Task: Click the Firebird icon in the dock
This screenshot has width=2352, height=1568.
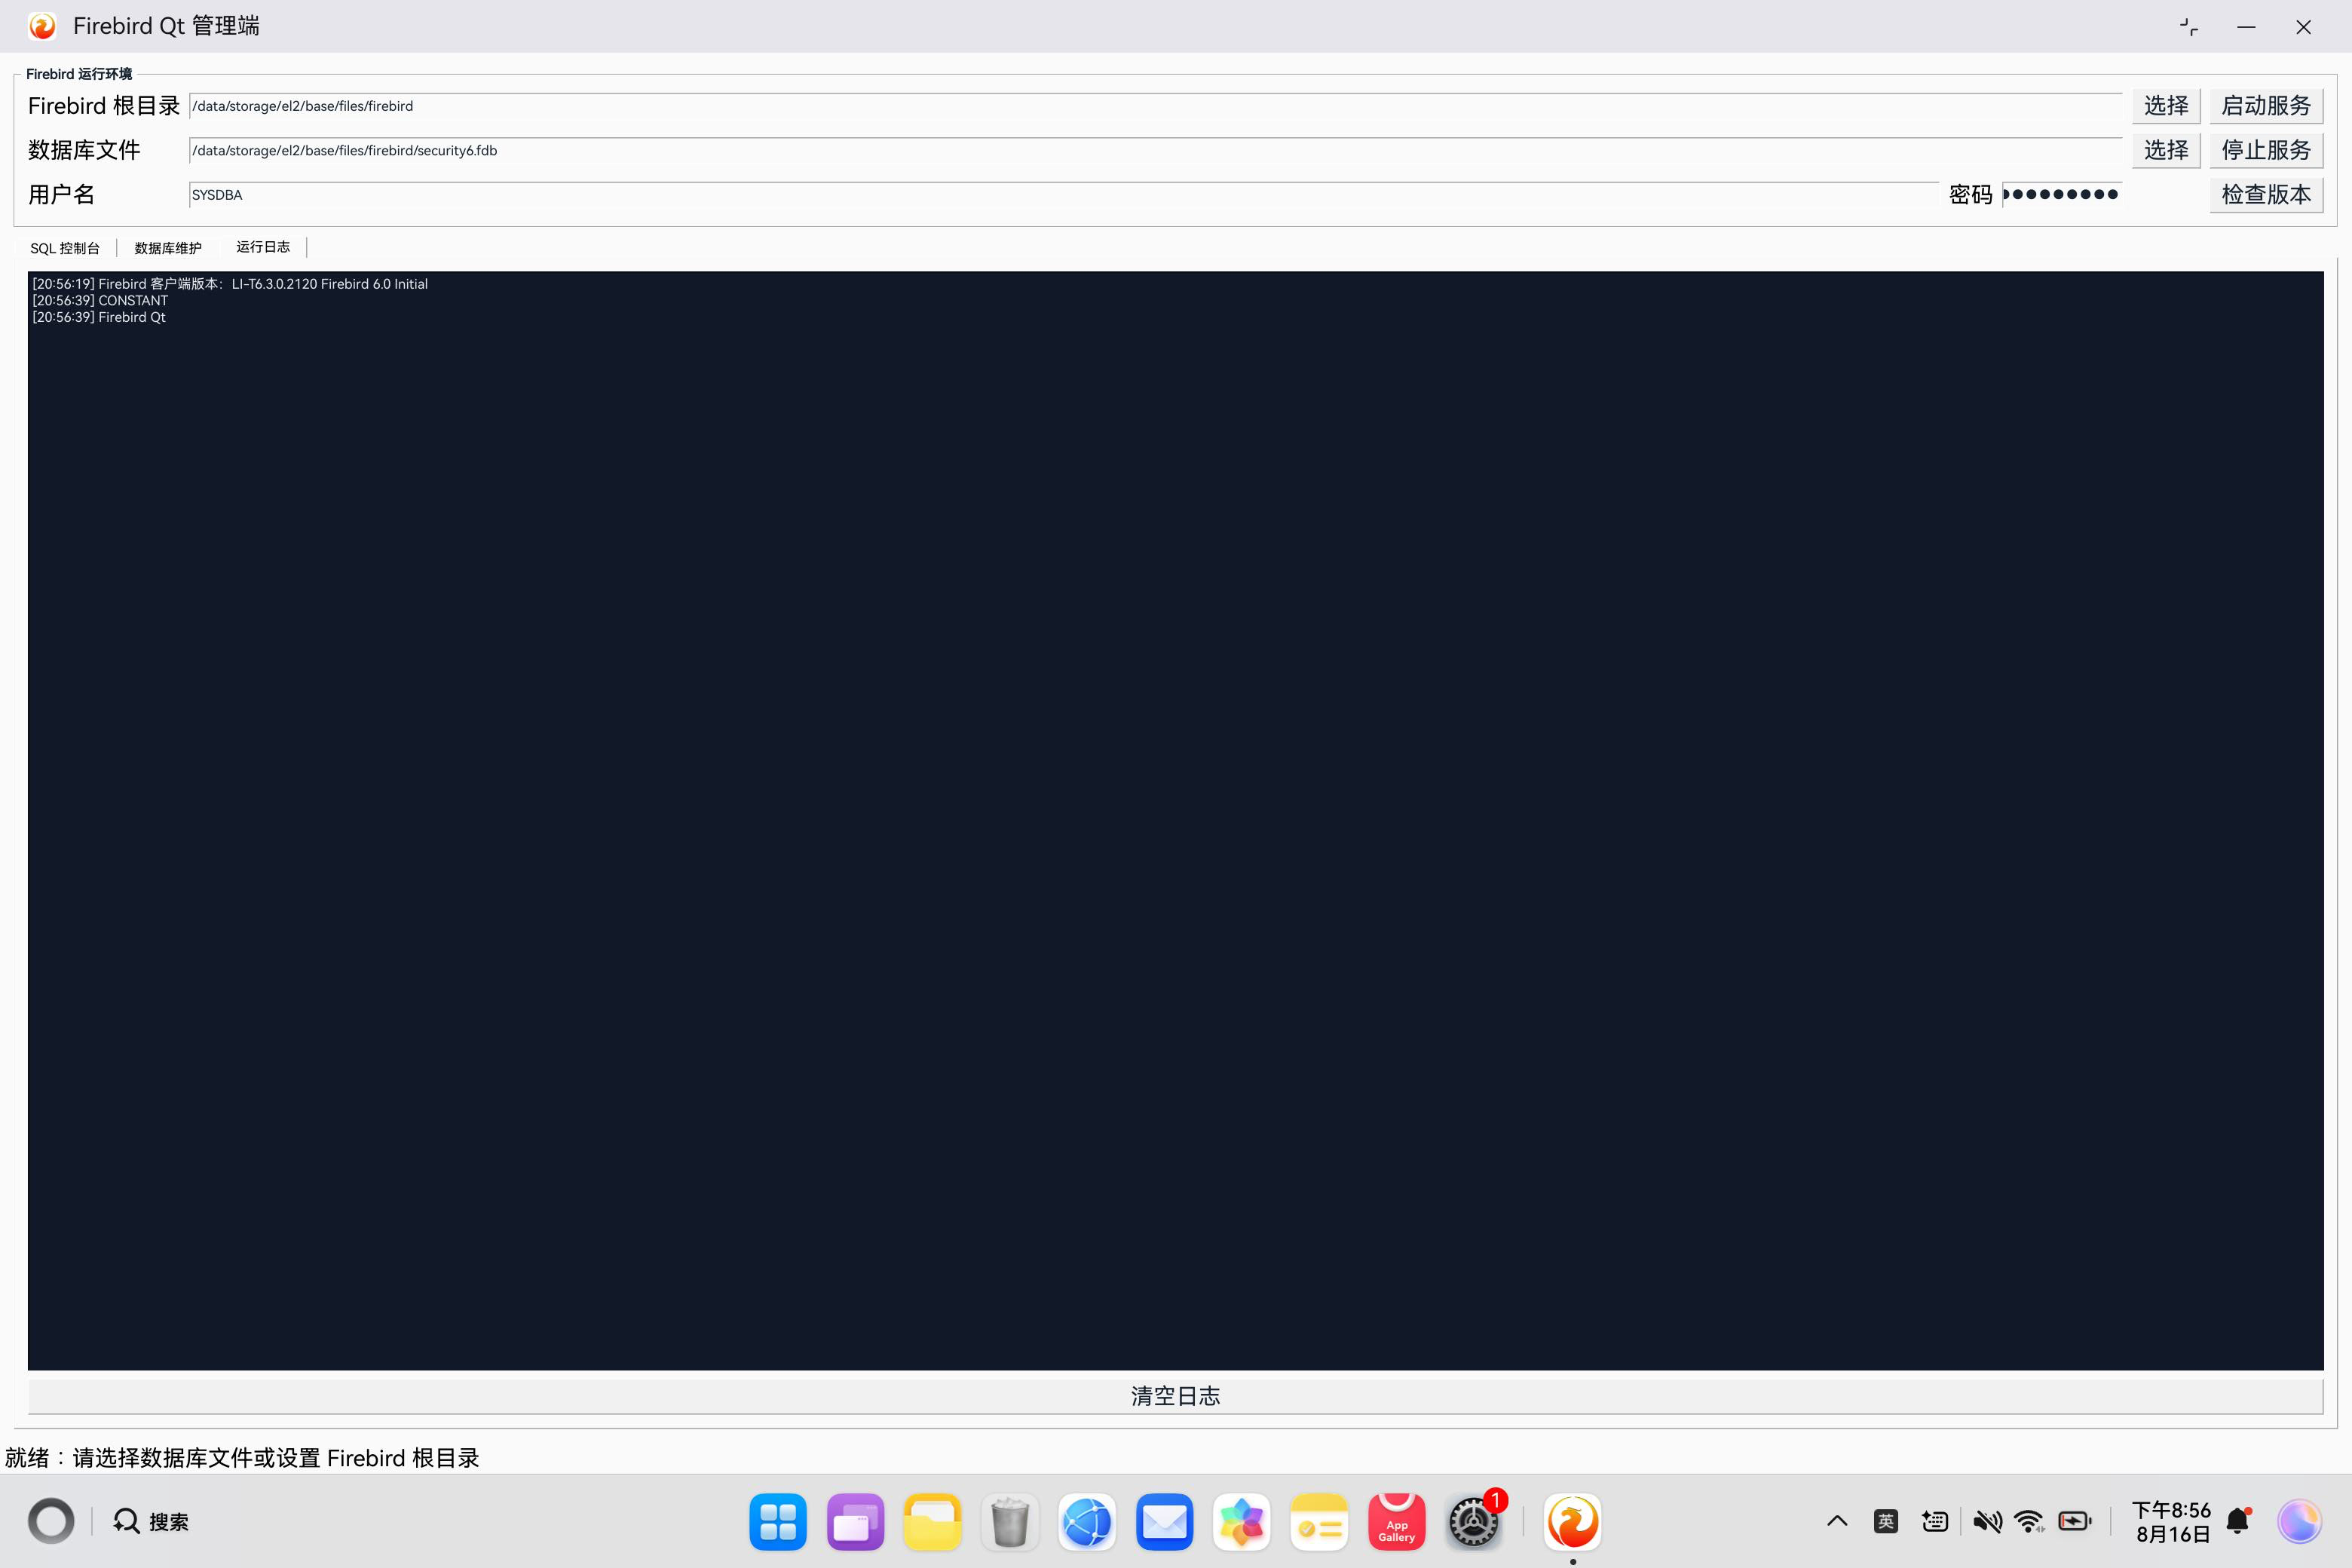Action: coord(1572,1522)
